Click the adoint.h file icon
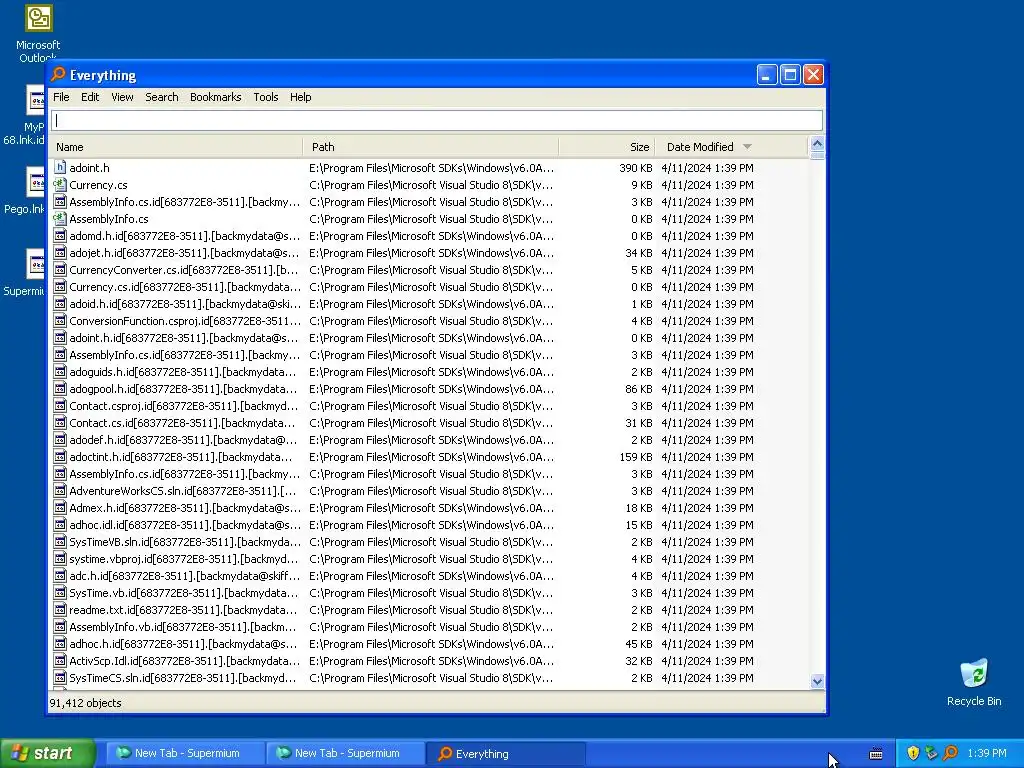The height and width of the screenshot is (768, 1024). (60, 168)
